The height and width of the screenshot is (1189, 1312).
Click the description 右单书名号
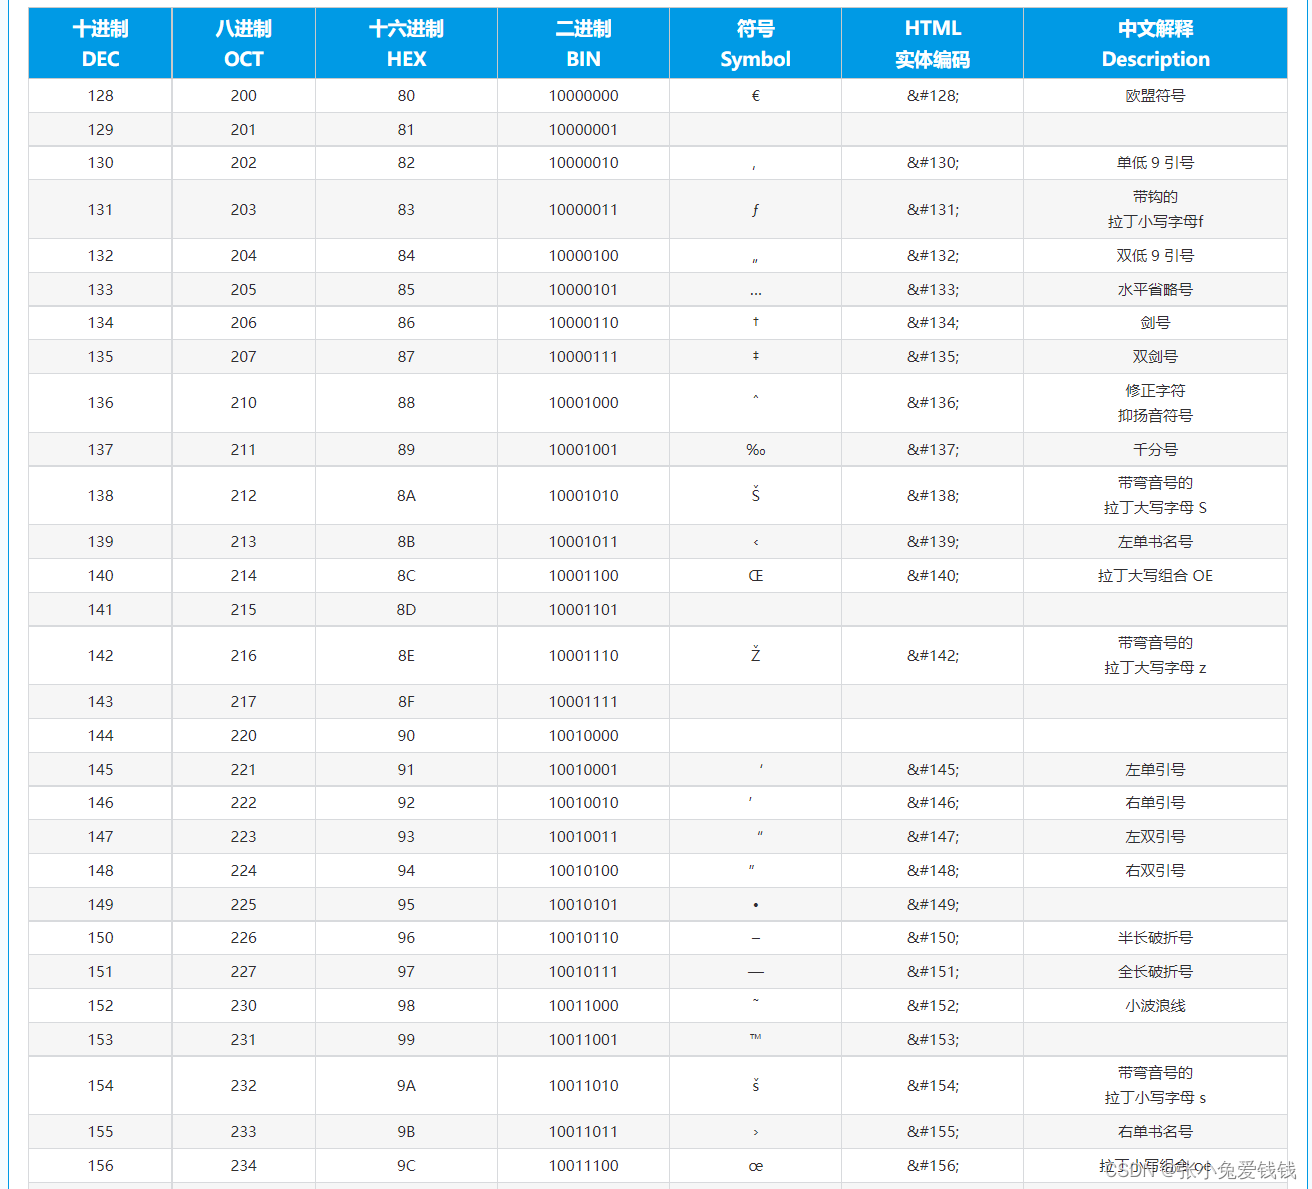click(1155, 1132)
